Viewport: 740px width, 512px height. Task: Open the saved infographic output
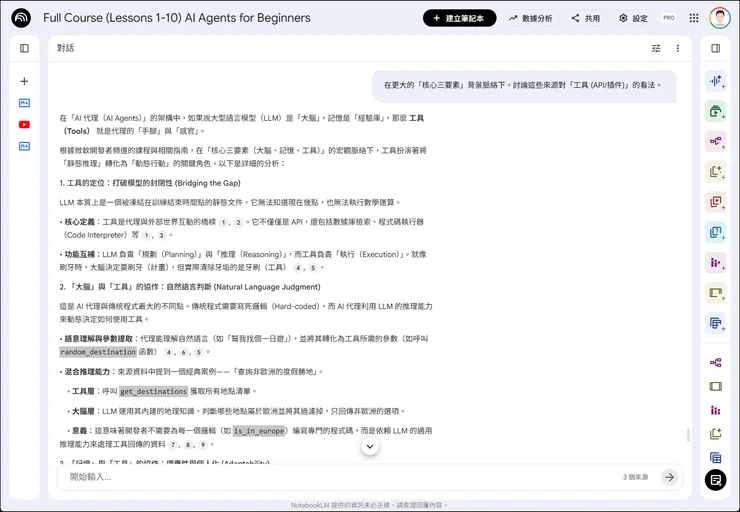tap(715, 410)
